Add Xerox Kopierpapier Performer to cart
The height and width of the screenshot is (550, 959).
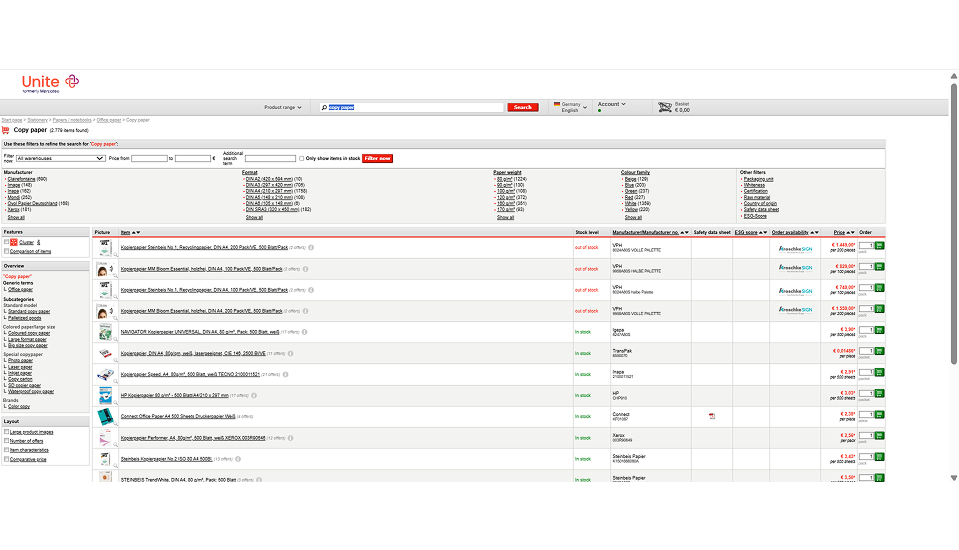(879, 436)
